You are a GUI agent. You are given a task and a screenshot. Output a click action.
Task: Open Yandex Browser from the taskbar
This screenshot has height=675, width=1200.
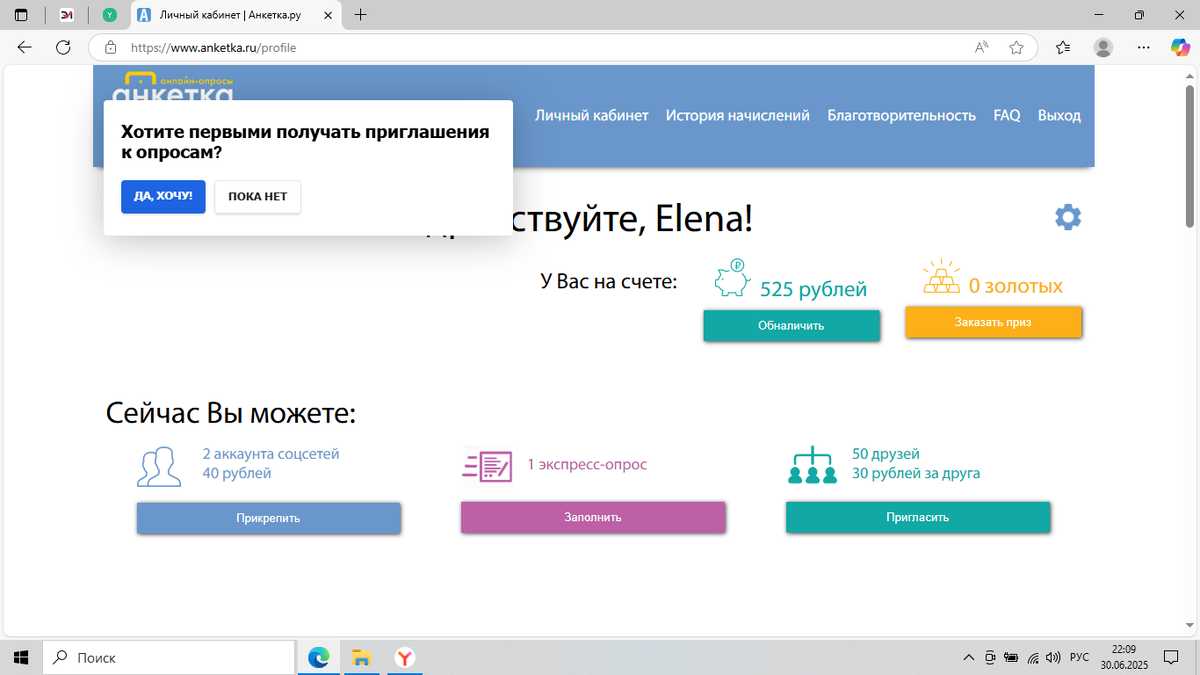click(x=404, y=657)
